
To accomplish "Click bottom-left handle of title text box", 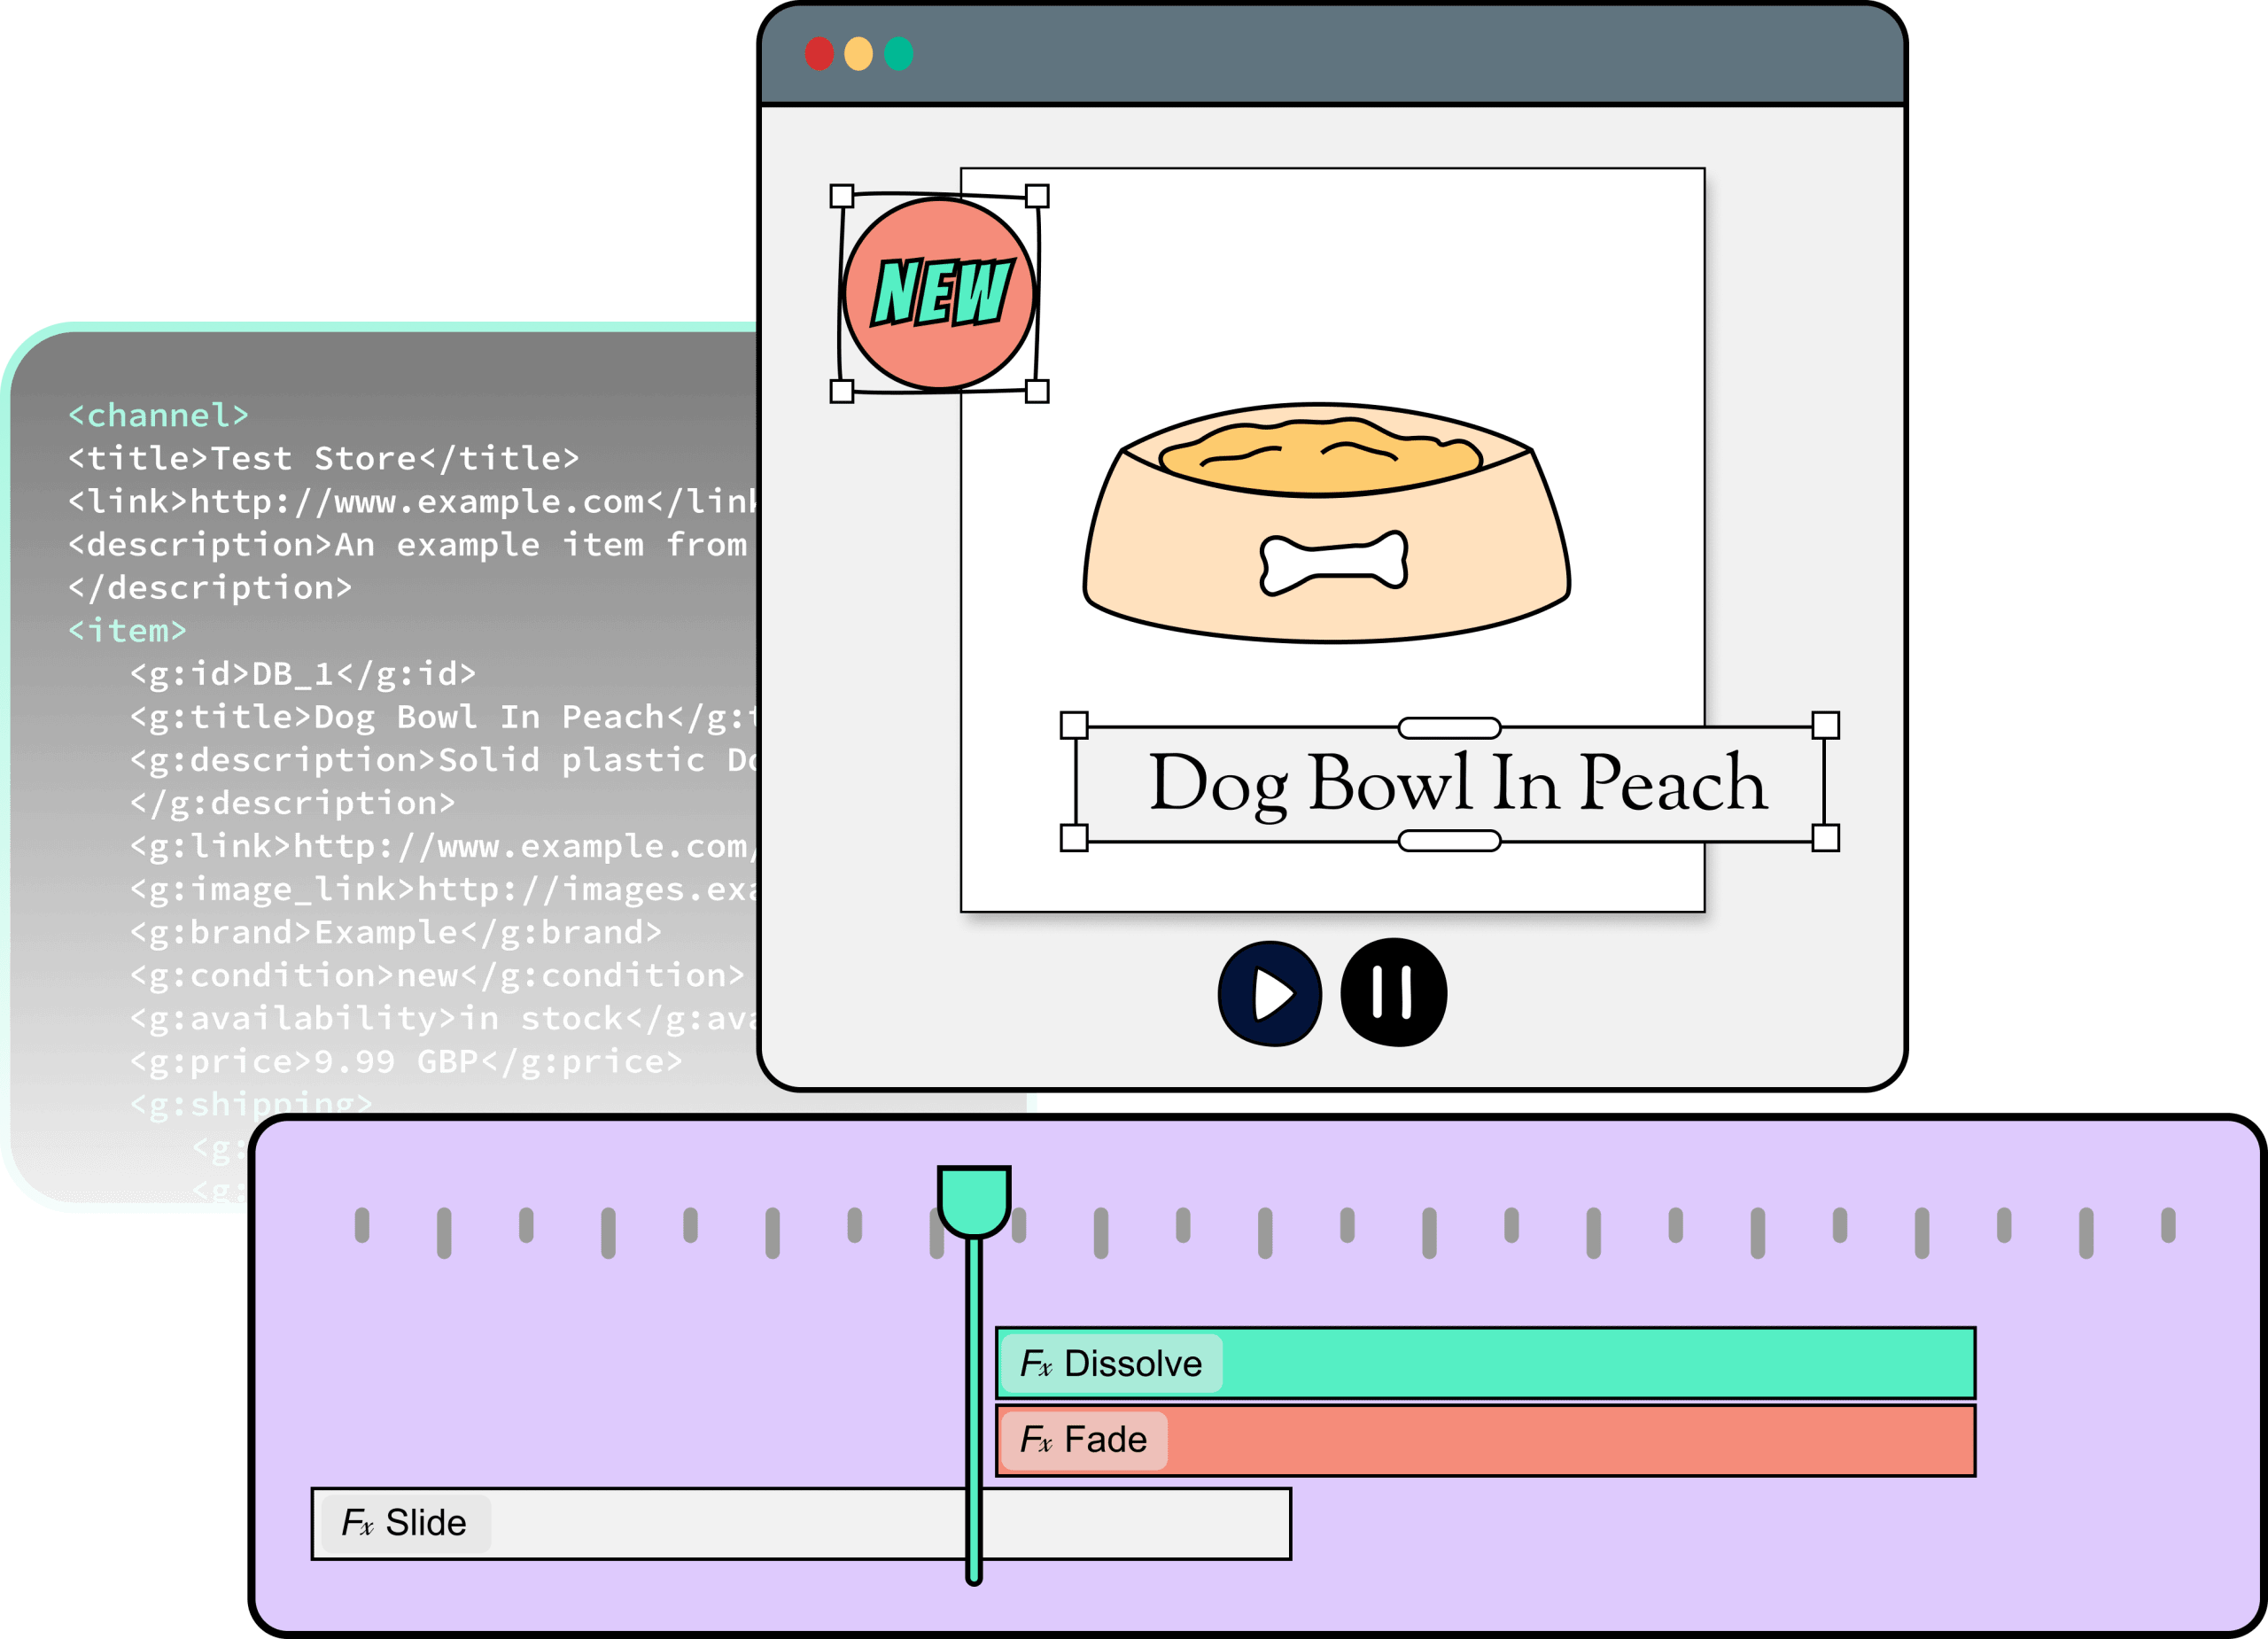I will tap(1074, 838).
